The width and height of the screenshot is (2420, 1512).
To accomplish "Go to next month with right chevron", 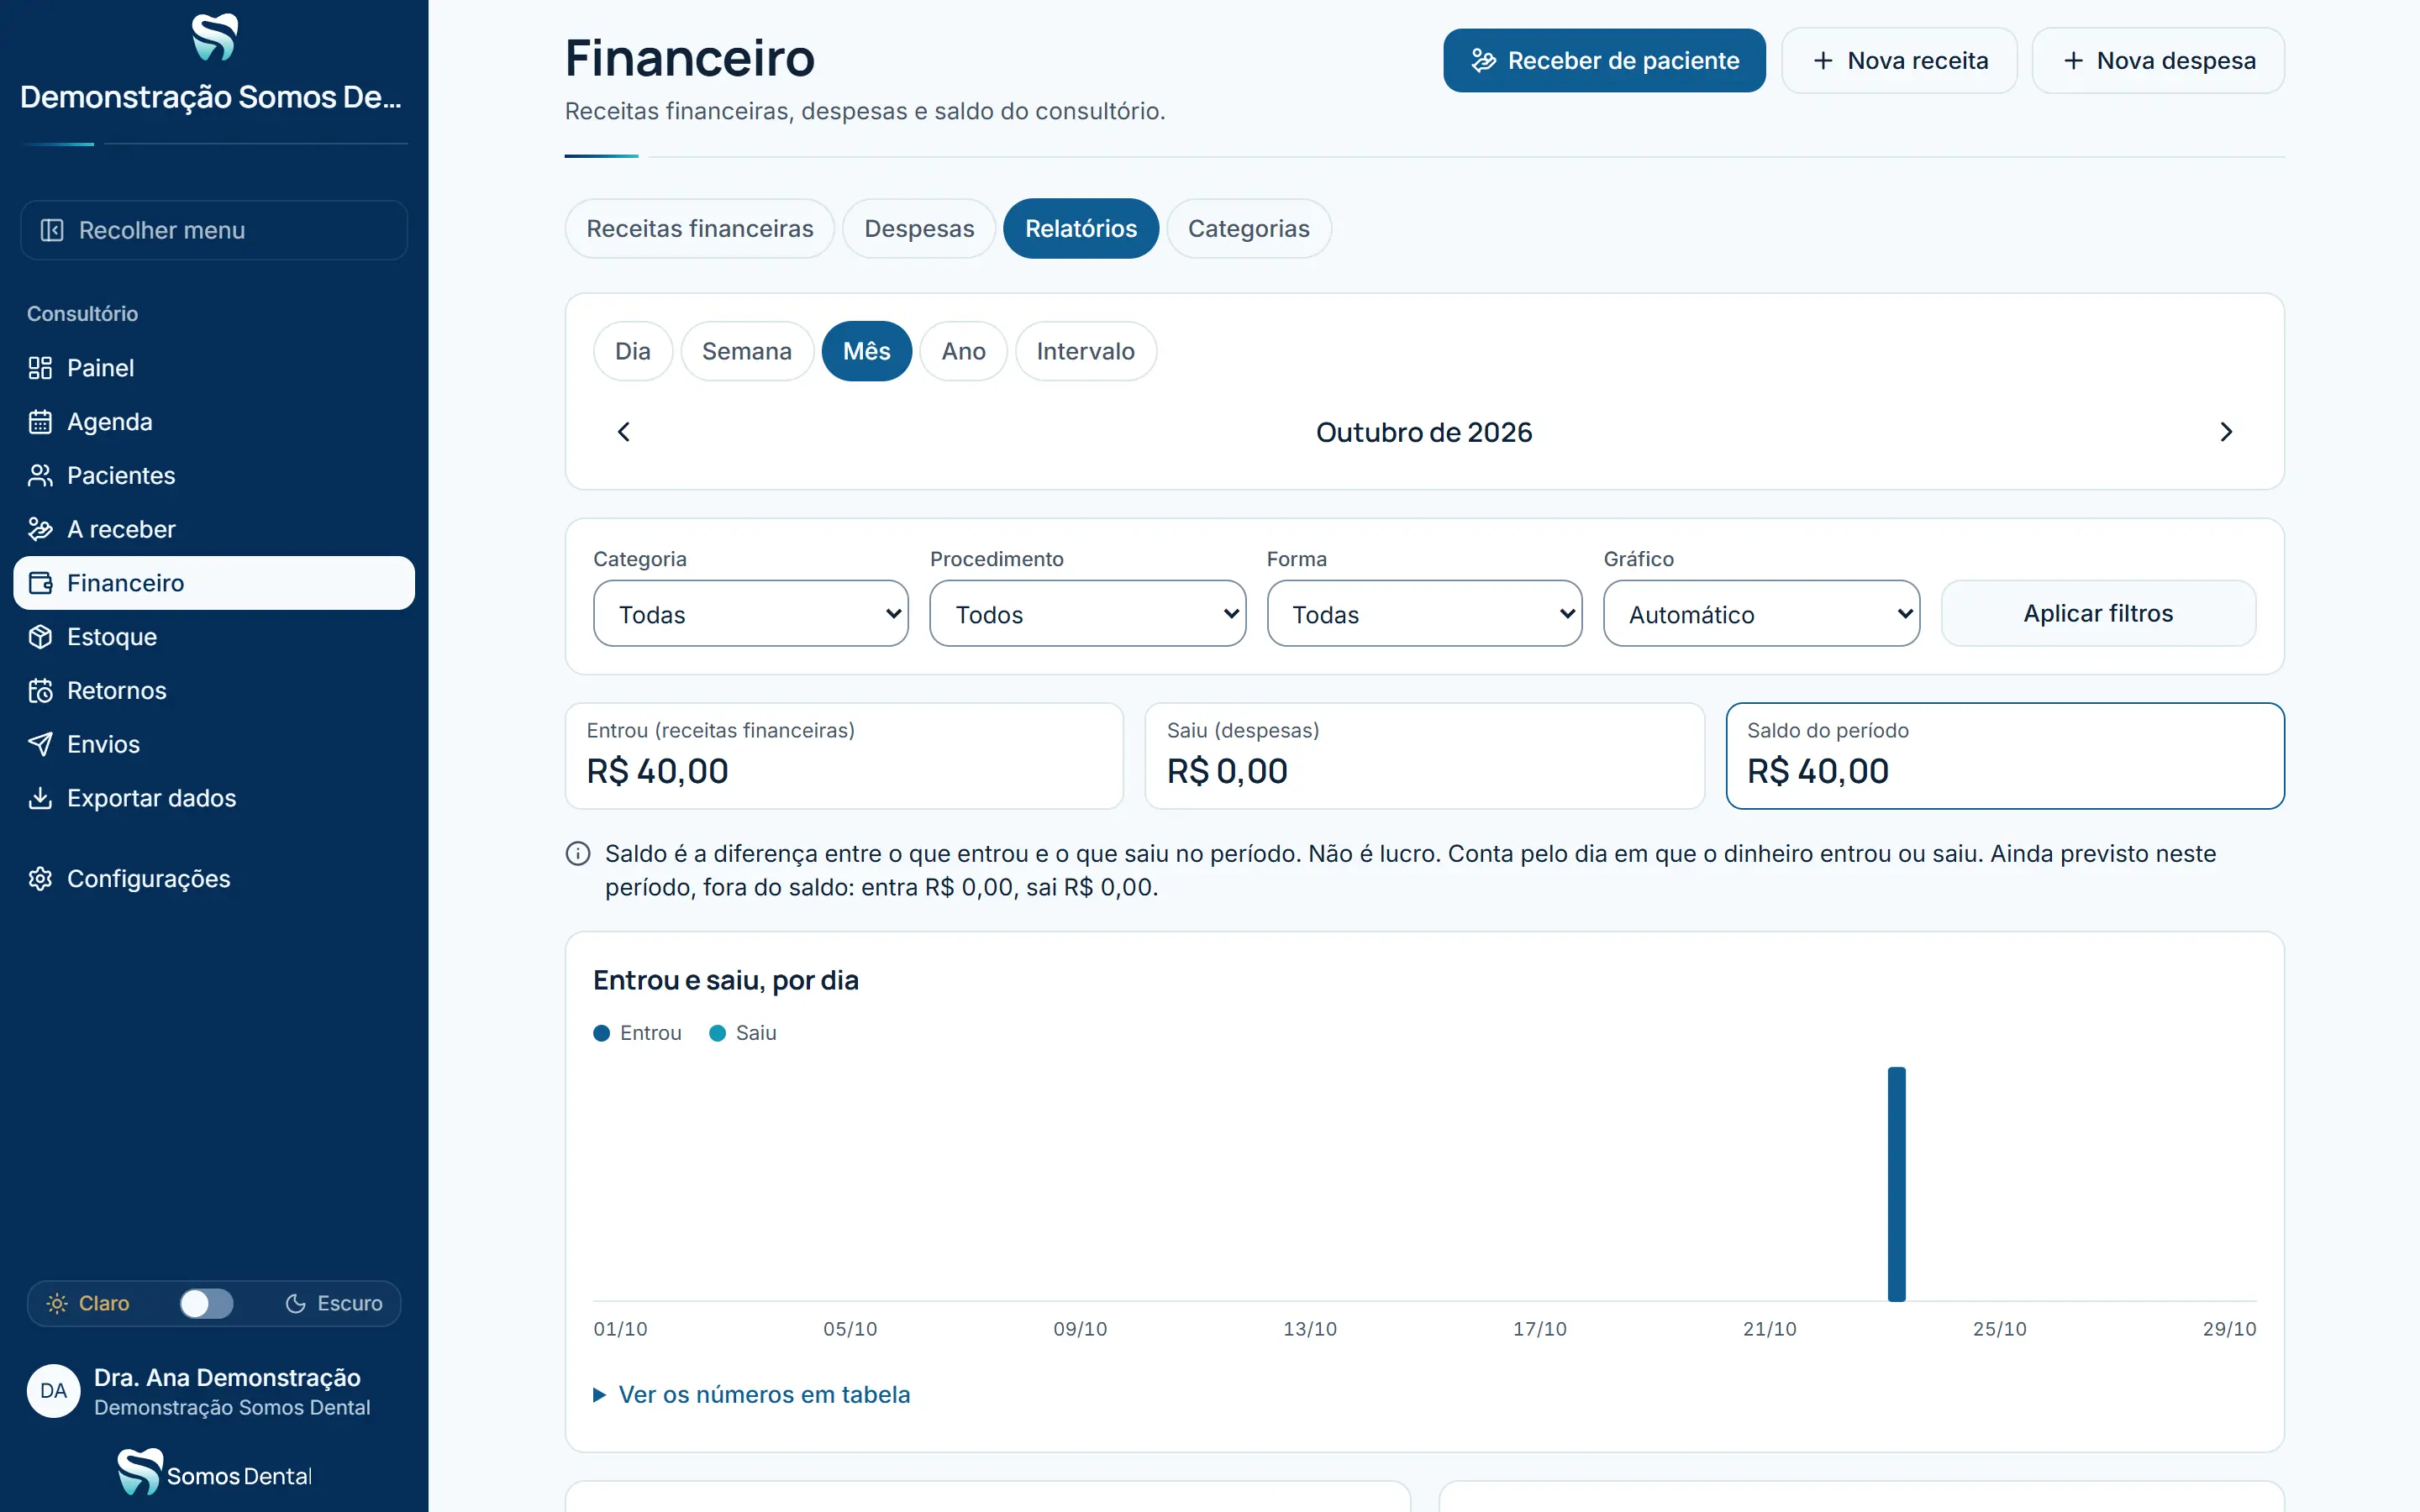I will tap(2226, 432).
